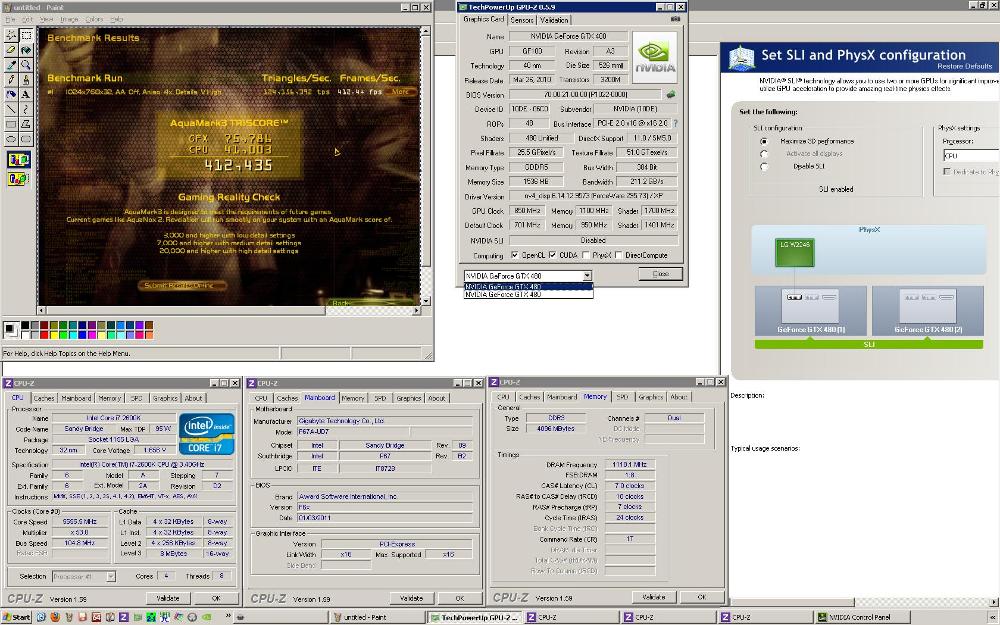
Task: Choose the Rounded Rectangle tool in Paint
Action: [x=26, y=138]
